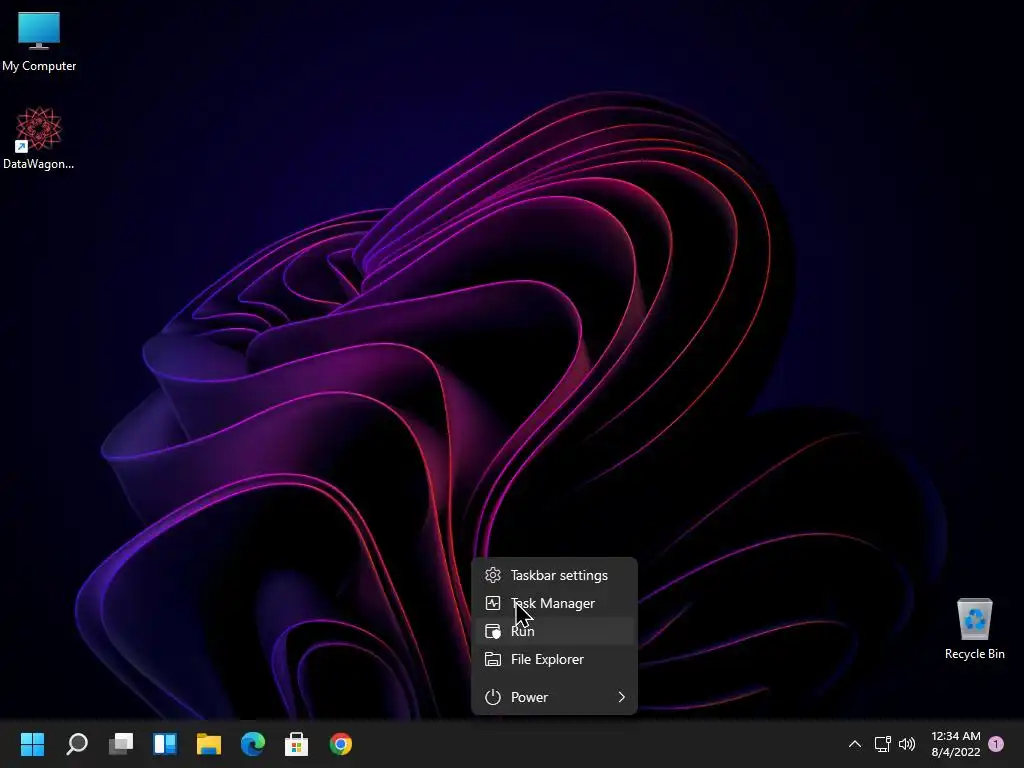The width and height of the screenshot is (1024, 768).
Task: Open taskbar Search magnifier
Action: 77,744
